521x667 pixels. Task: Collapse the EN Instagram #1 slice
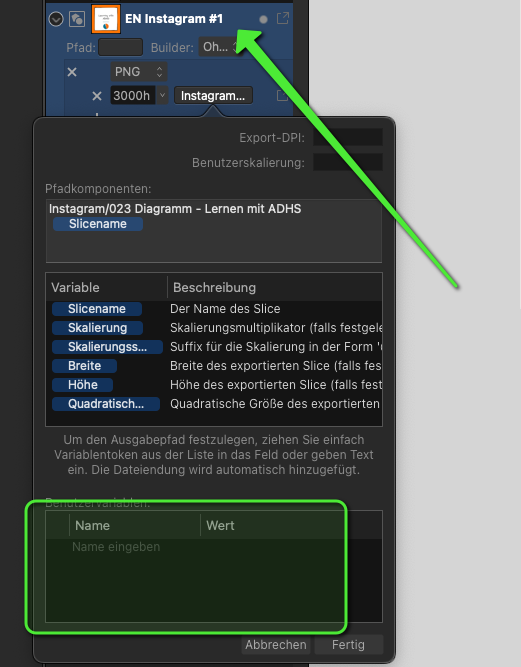click(x=56, y=19)
